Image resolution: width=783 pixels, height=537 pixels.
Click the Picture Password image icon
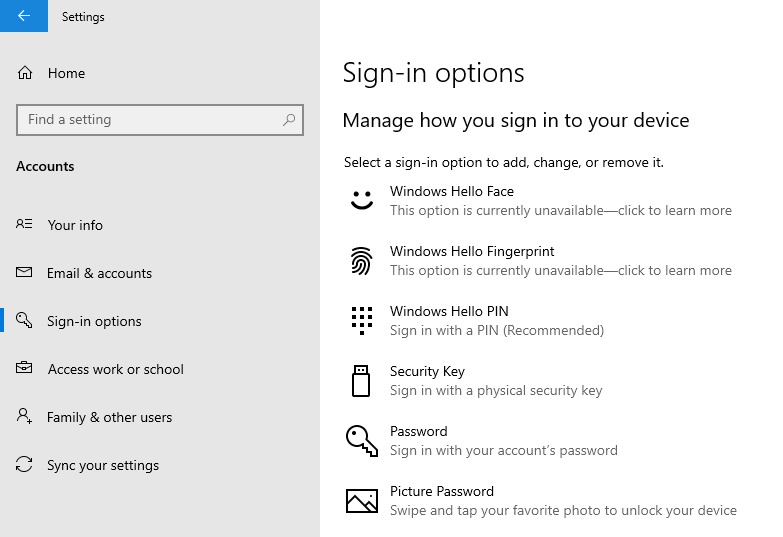pos(362,501)
